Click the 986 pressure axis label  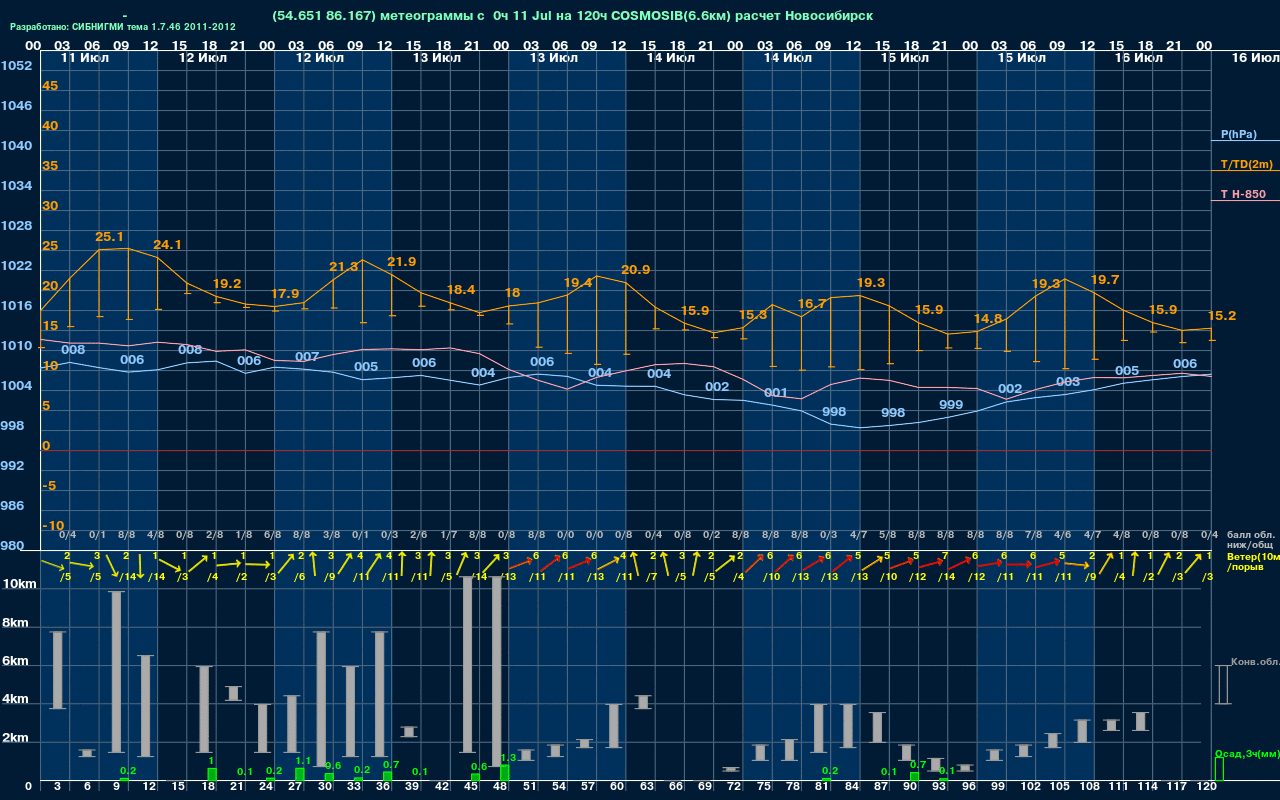(x=12, y=506)
